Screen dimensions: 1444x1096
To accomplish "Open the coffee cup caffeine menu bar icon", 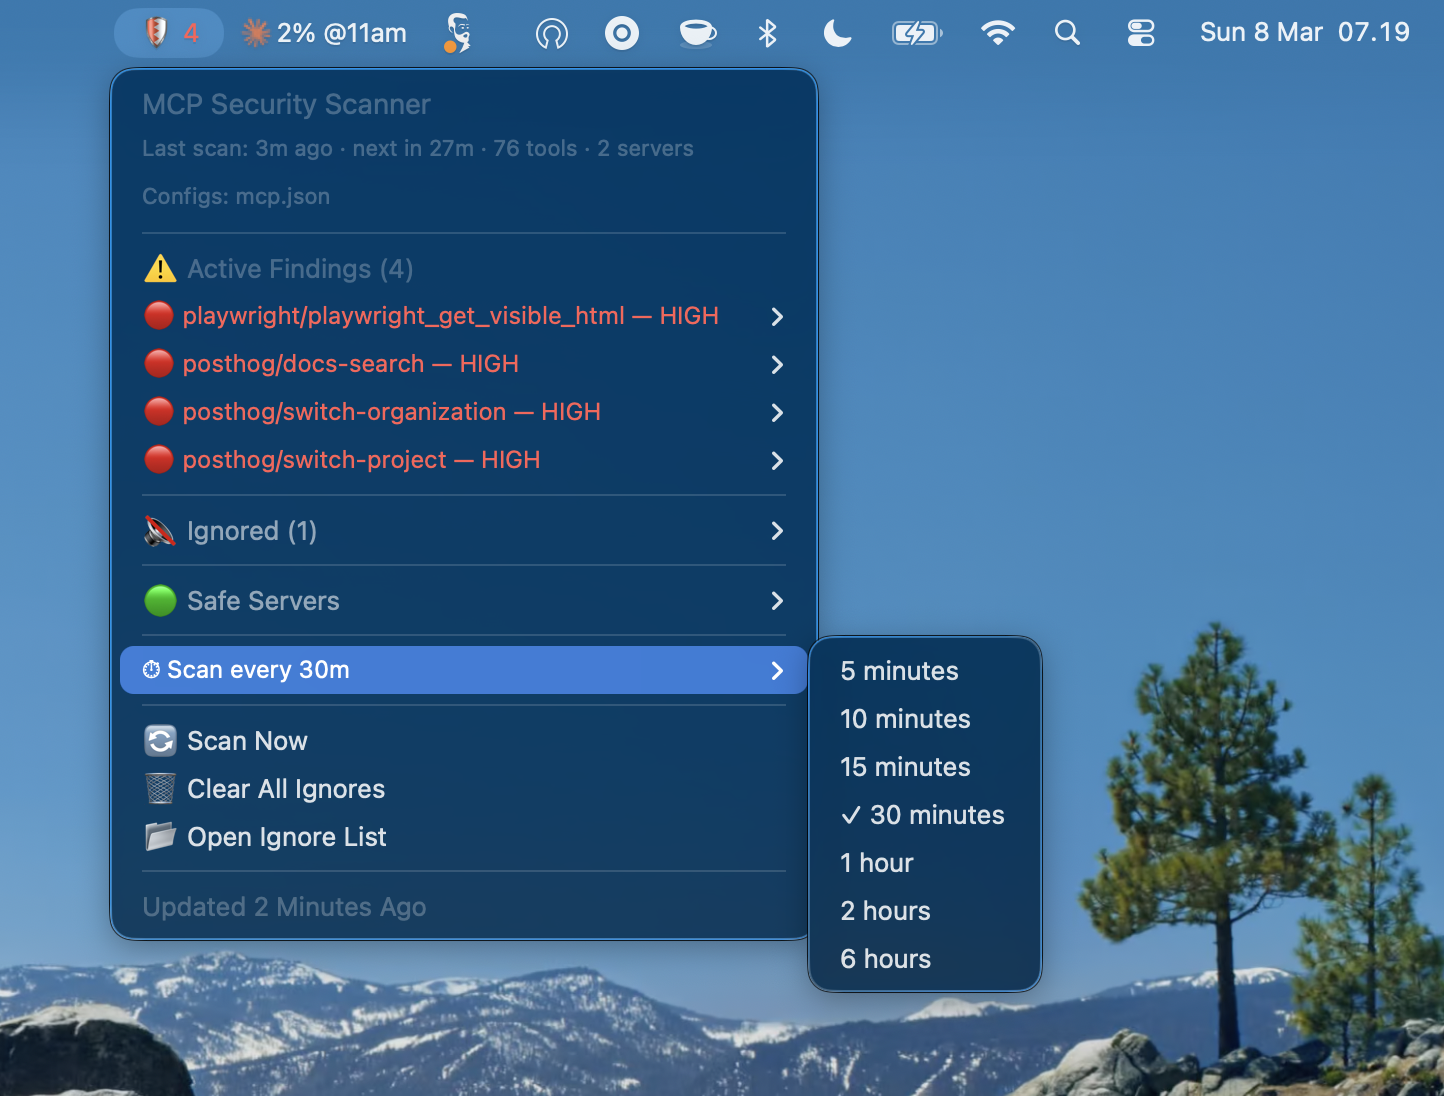I will [x=697, y=32].
